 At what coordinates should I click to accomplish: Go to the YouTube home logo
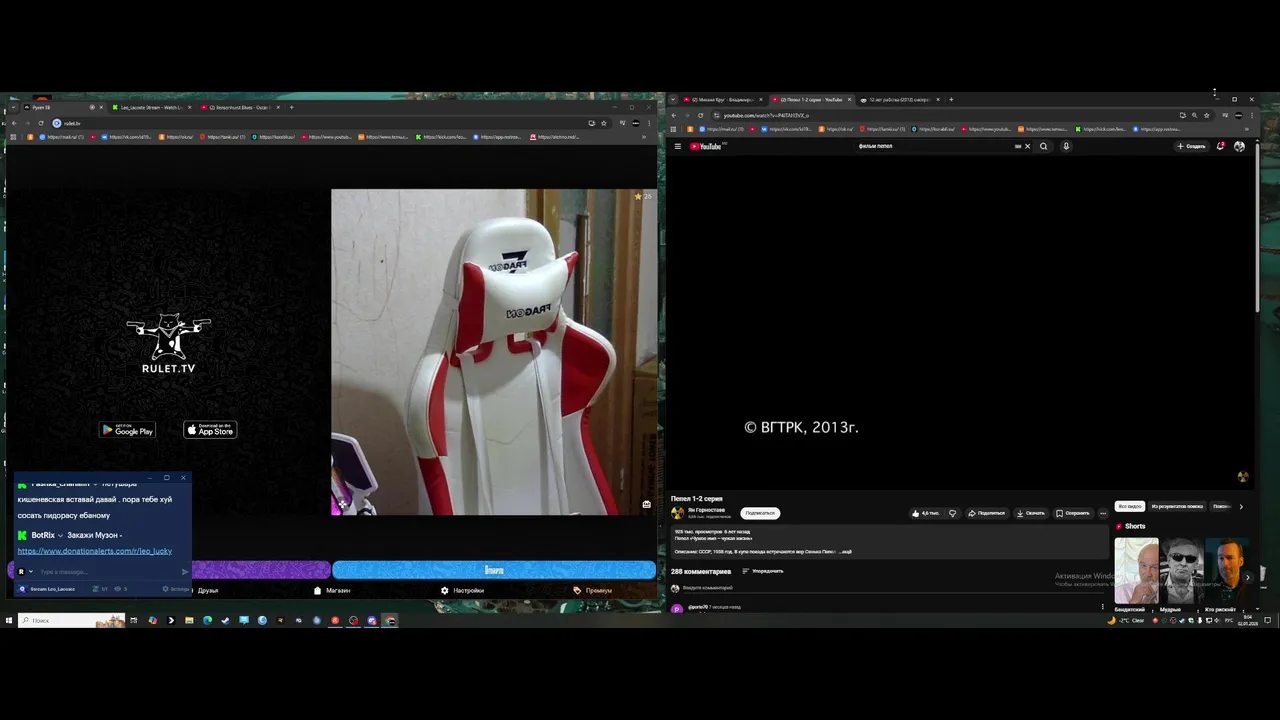point(706,146)
